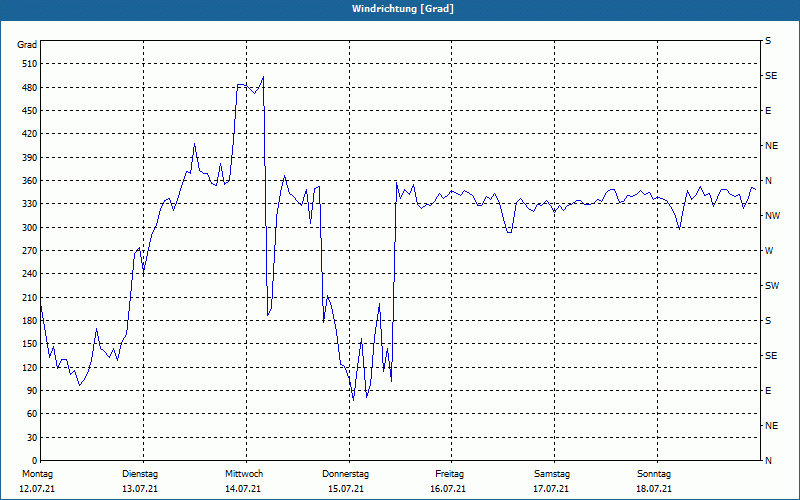
Task: Select the y-axis value 510
Action: pos(30,64)
